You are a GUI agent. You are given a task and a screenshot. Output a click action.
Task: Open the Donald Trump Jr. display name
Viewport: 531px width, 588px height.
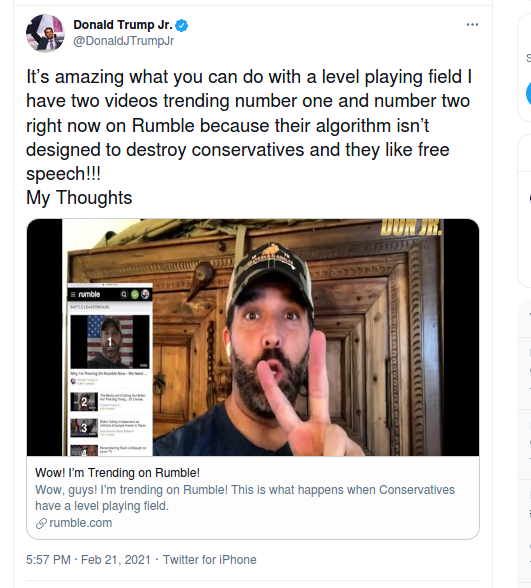coord(123,25)
